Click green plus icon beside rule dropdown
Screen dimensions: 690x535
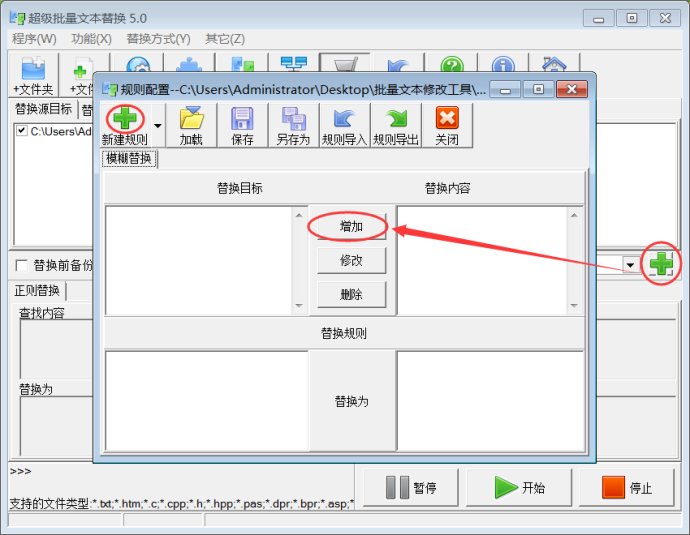tap(661, 264)
